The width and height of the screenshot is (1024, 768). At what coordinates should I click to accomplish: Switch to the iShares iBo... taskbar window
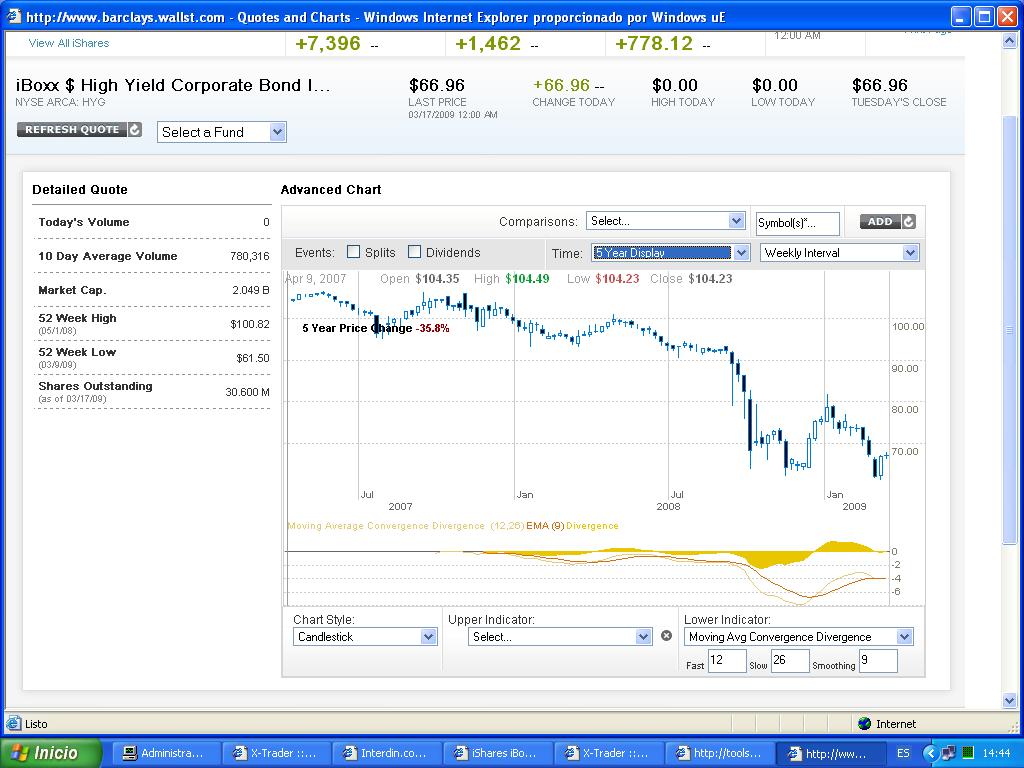point(496,753)
